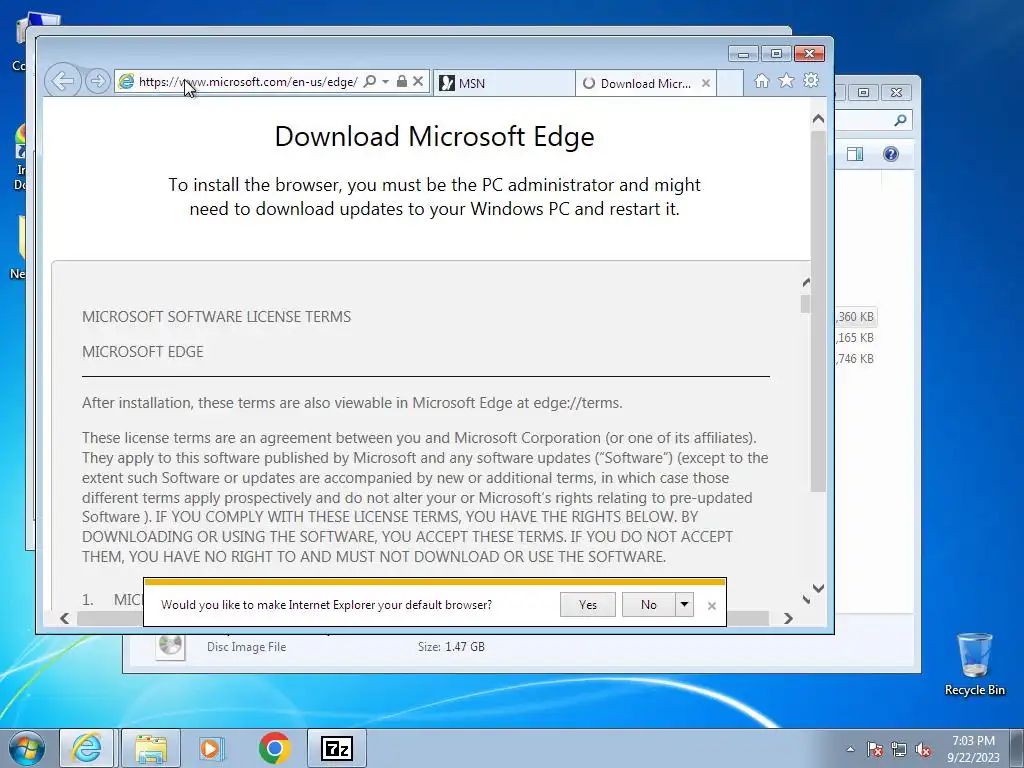1024x768 pixels.
Task: Click the Show desktop strip on the taskbar
Action: (1017, 748)
